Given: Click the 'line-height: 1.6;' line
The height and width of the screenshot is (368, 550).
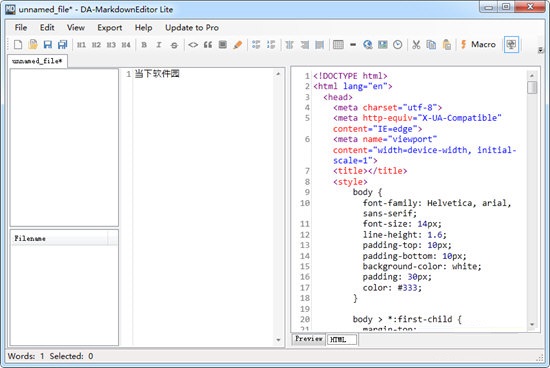Looking at the screenshot, I should pos(404,235).
